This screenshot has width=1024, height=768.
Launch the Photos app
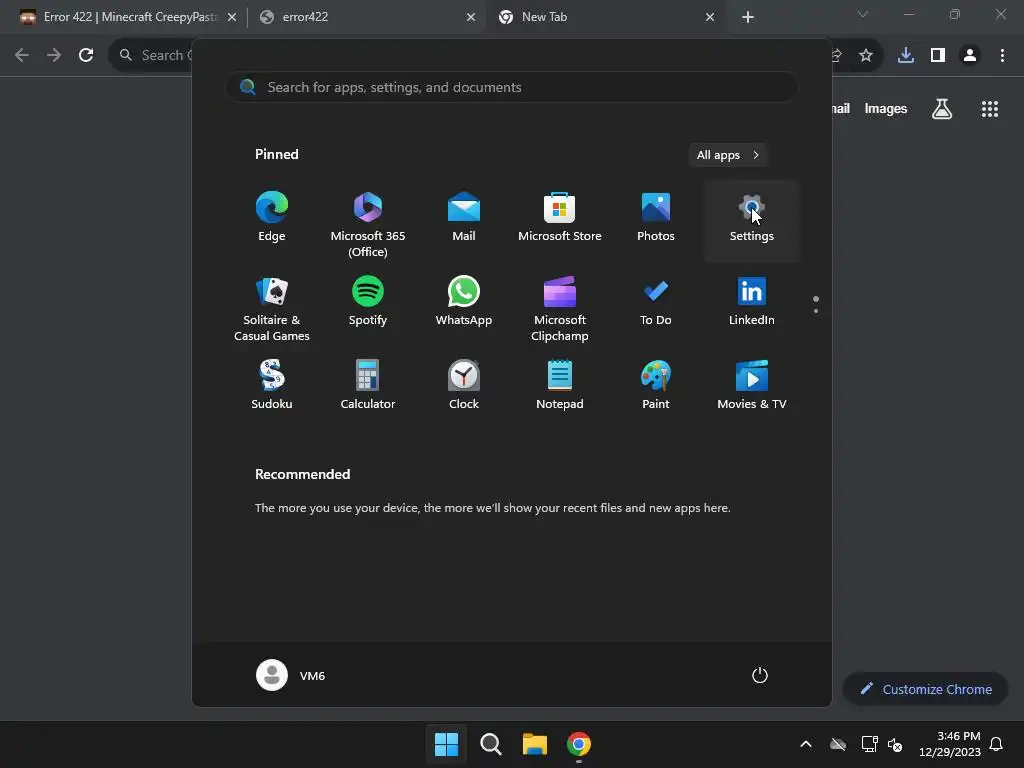(656, 219)
